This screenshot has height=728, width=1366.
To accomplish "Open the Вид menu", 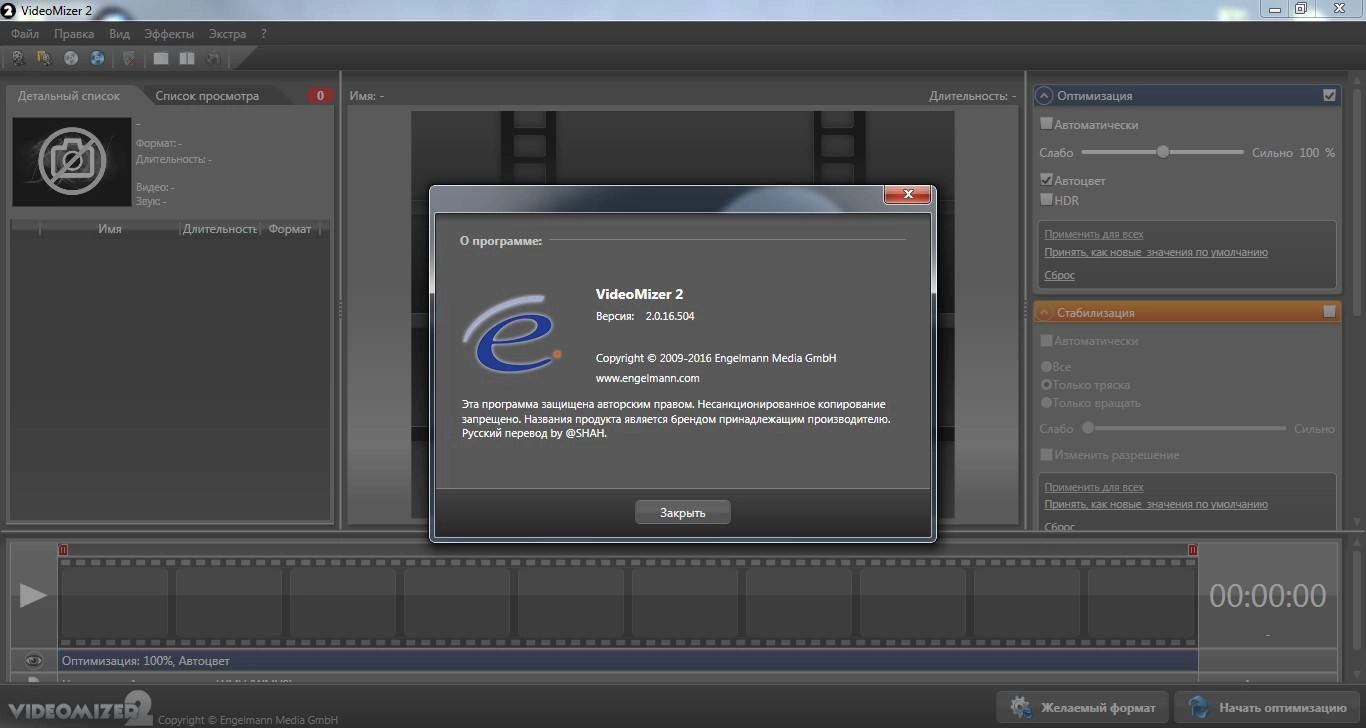I will (119, 34).
